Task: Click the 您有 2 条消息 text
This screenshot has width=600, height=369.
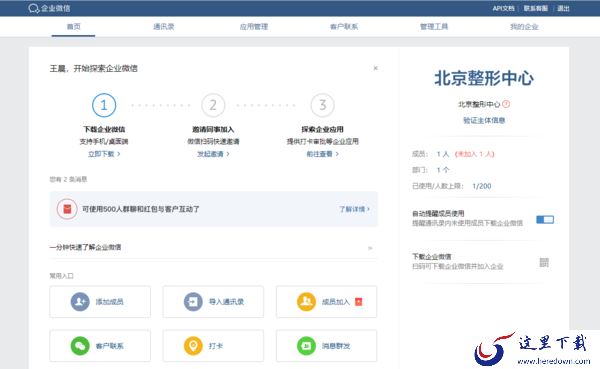Action: coord(68,179)
